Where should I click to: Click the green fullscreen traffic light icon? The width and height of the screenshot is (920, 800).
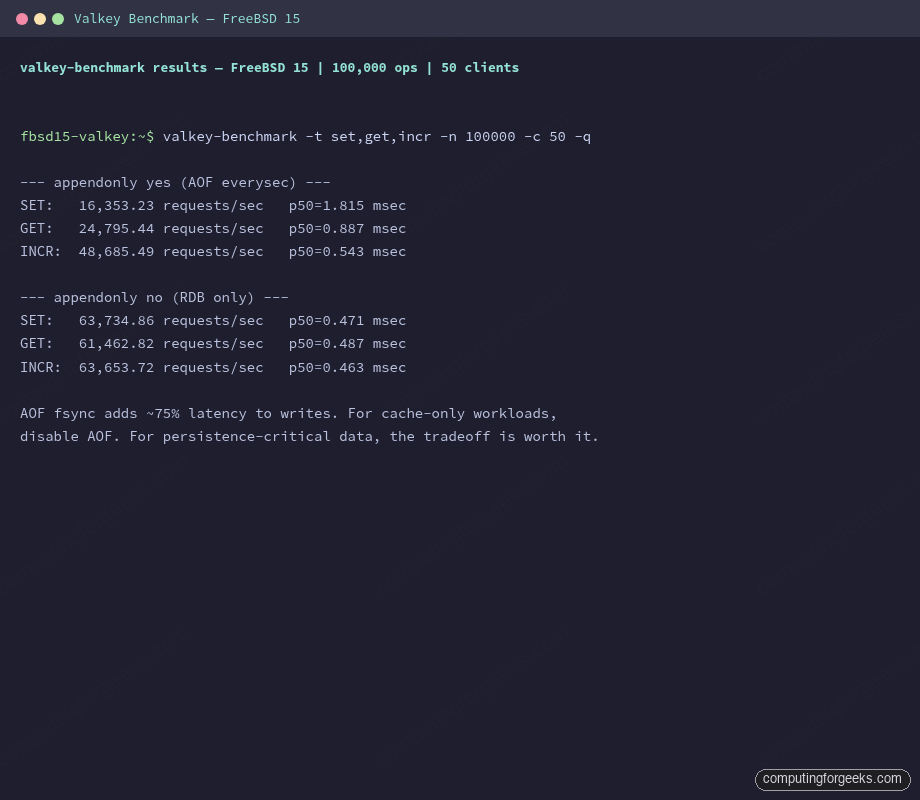point(57,18)
